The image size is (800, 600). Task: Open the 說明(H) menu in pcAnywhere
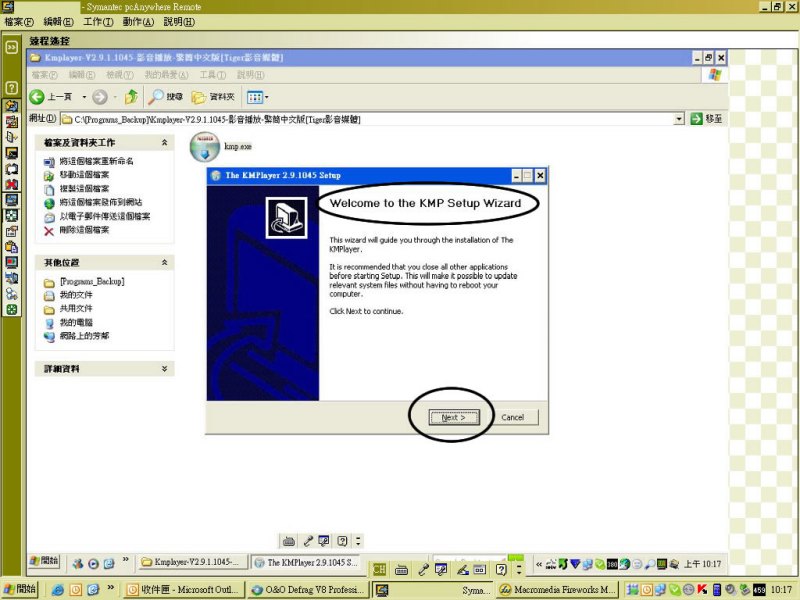tap(179, 22)
